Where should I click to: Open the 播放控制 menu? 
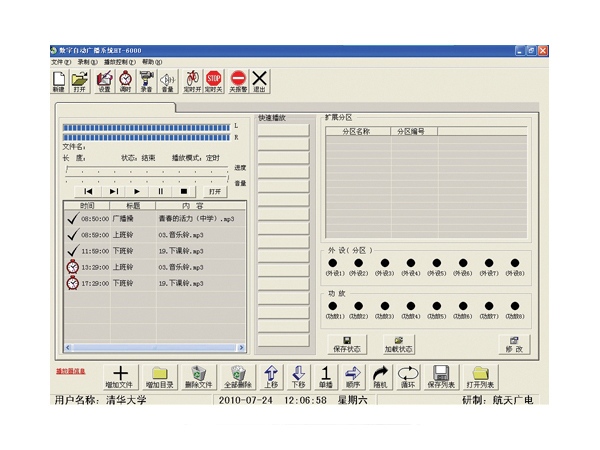[119, 62]
